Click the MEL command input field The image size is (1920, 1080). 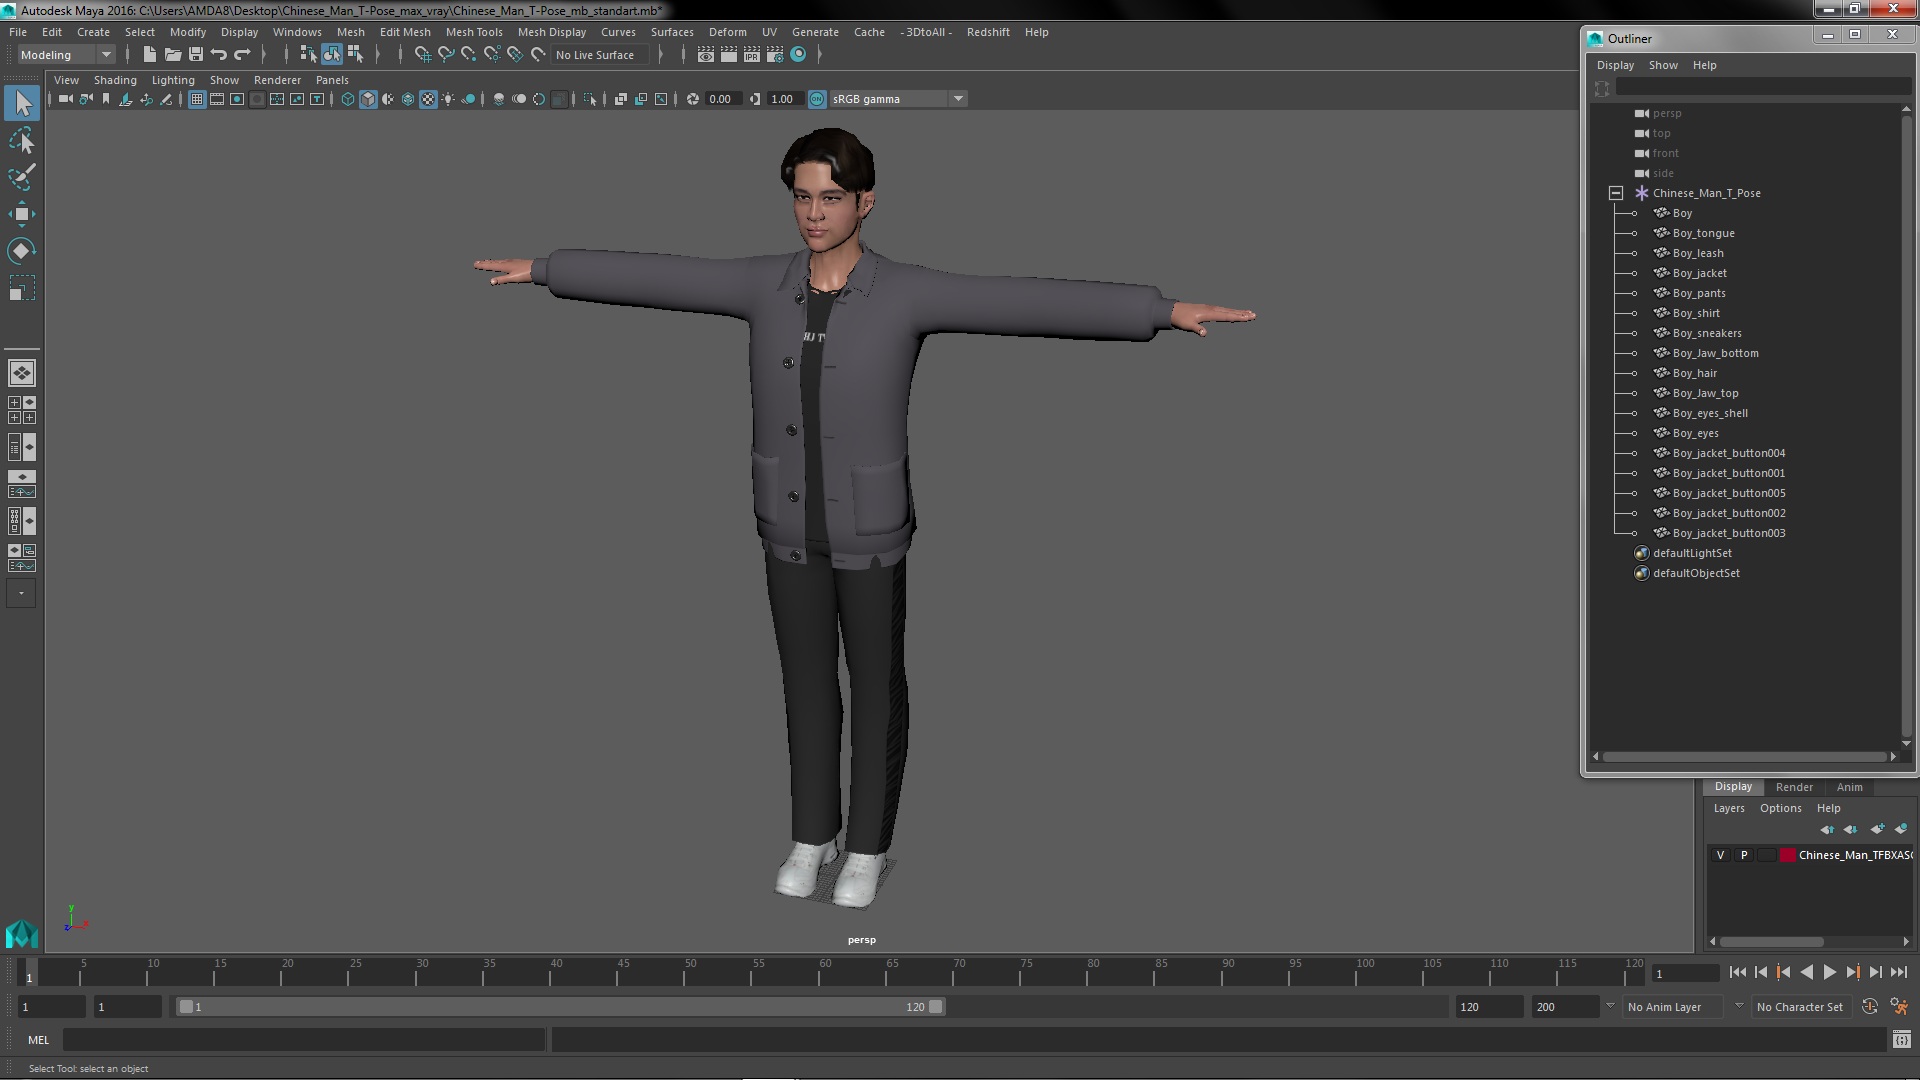(304, 1040)
